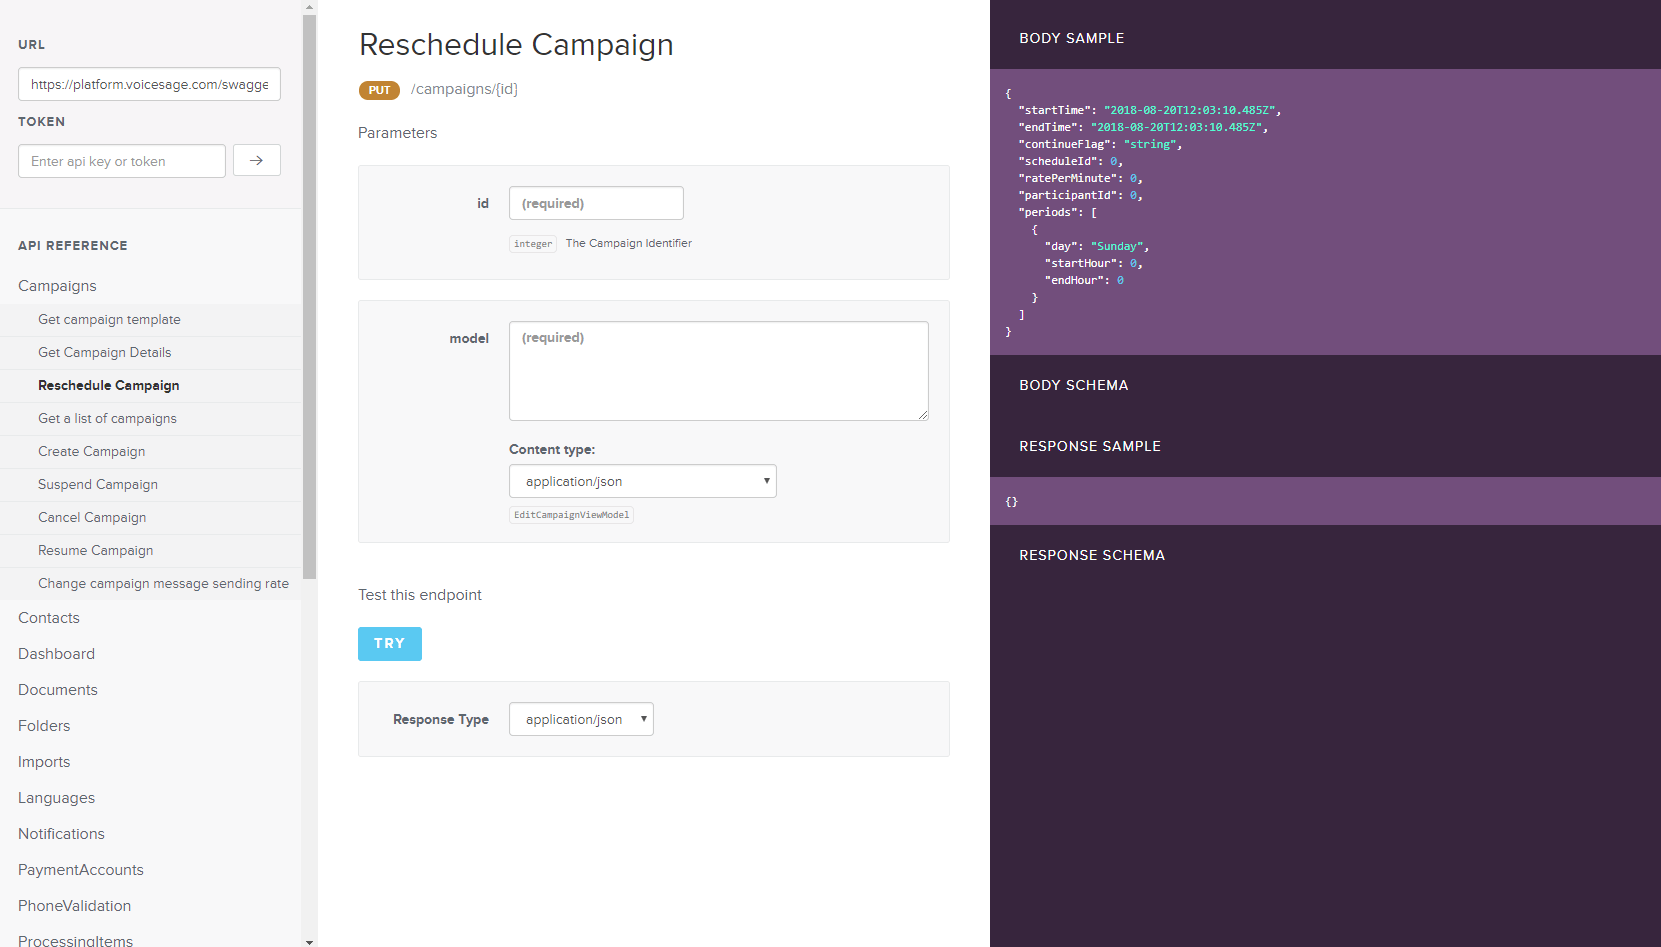Click inside the required id field

click(596, 203)
